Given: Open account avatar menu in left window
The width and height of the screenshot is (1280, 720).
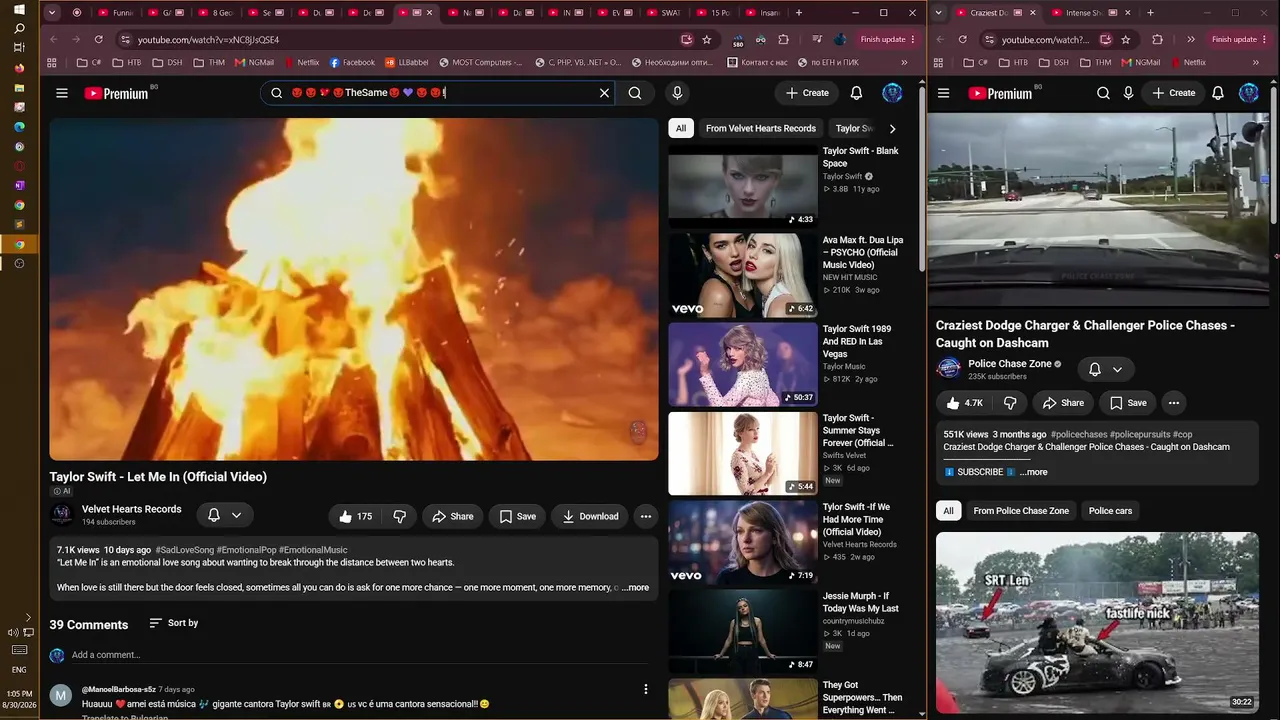Looking at the screenshot, I should (x=892, y=93).
